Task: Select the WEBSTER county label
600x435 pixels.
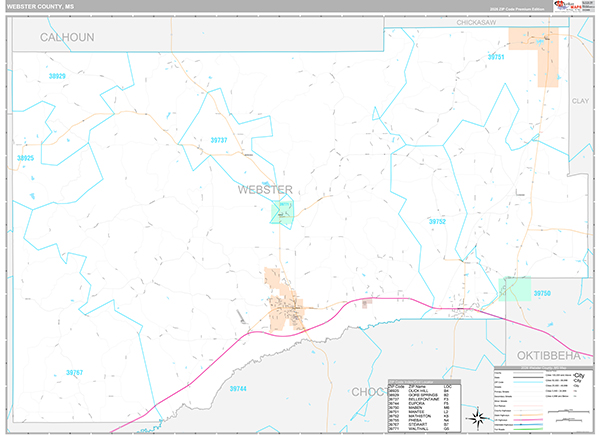Action: pyautogui.click(x=265, y=189)
